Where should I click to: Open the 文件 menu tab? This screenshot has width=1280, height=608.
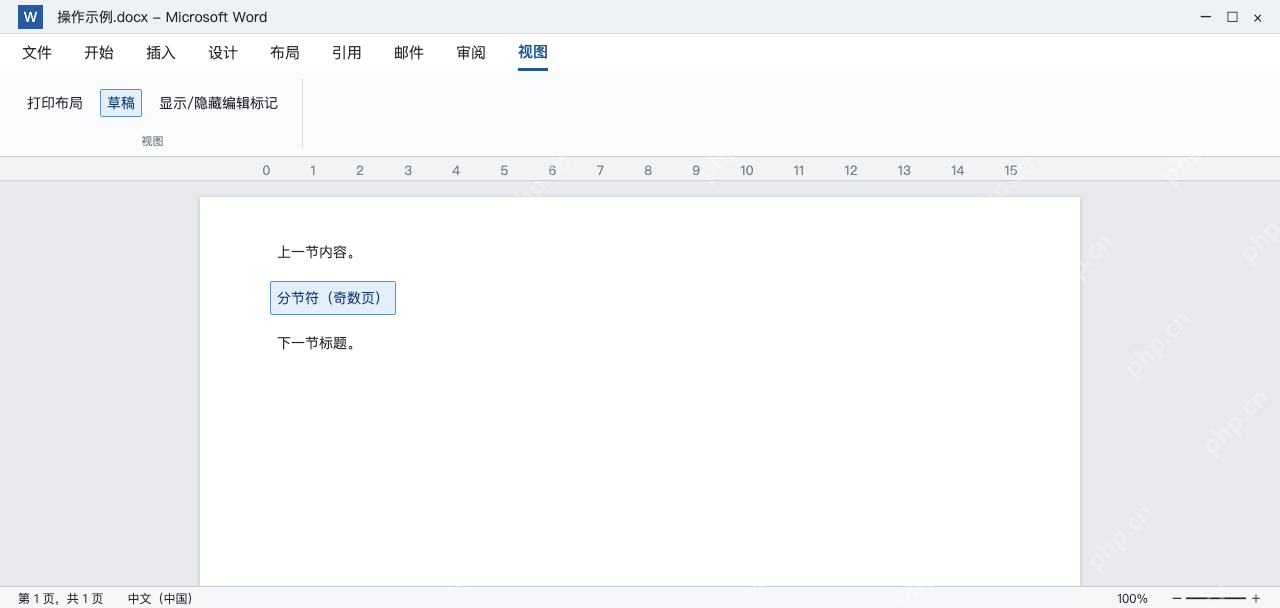(x=37, y=53)
